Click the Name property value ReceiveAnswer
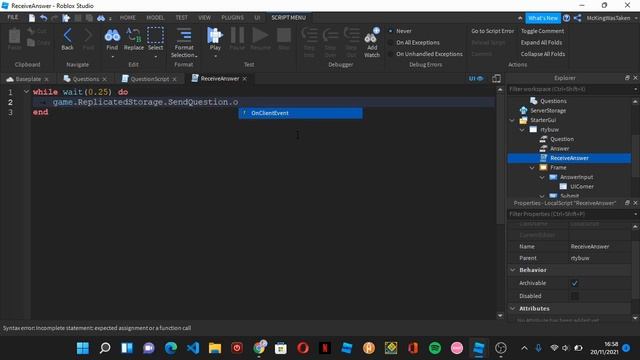Image resolution: width=640 pixels, height=360 pixels. (590, 247)
